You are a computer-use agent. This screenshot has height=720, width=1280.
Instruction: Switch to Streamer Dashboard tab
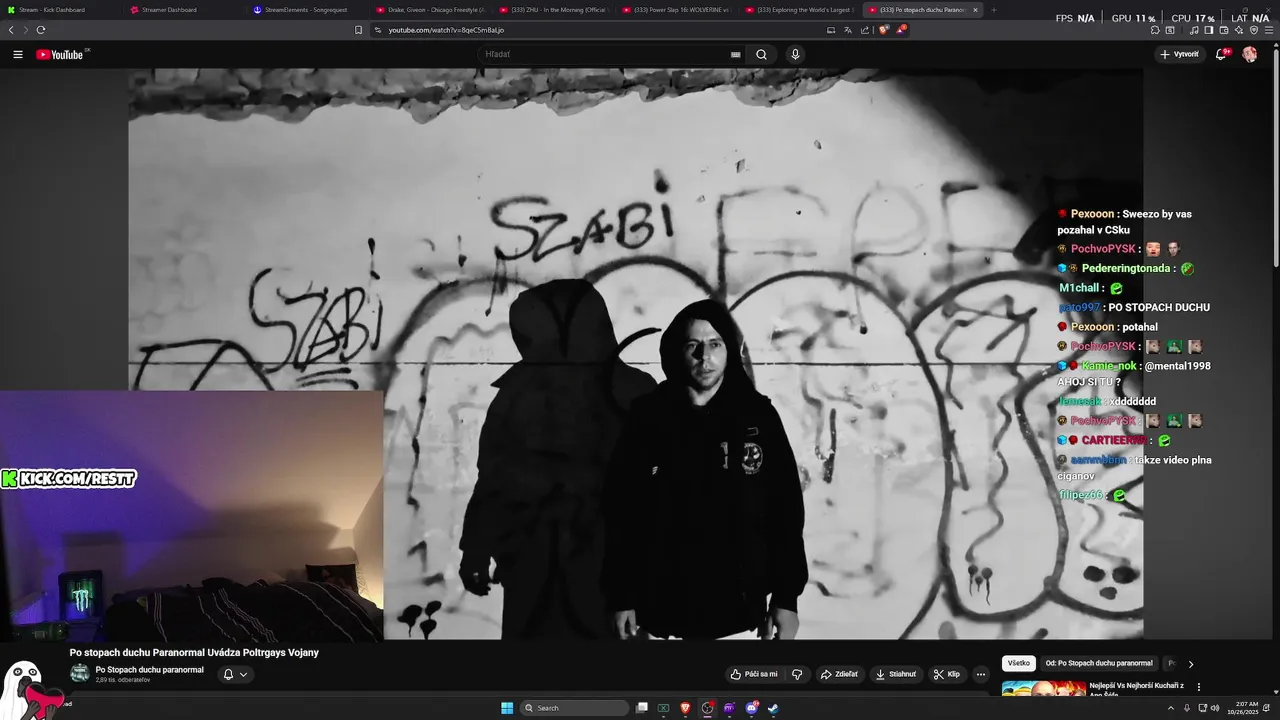(x=185, y=10)
